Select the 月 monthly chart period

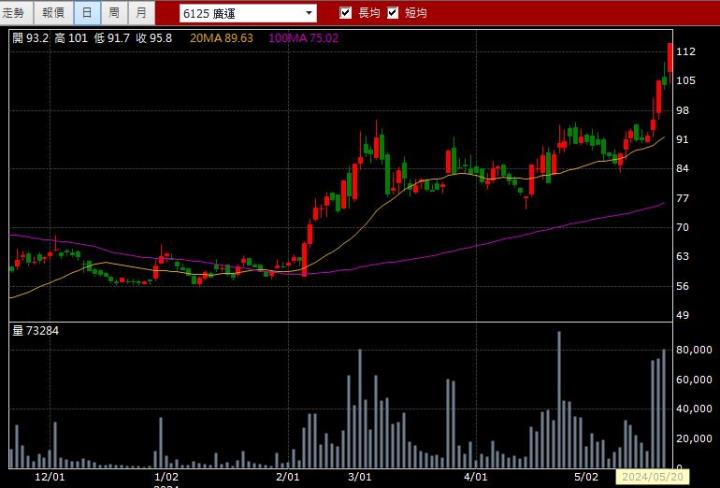(x=141, y=13)
